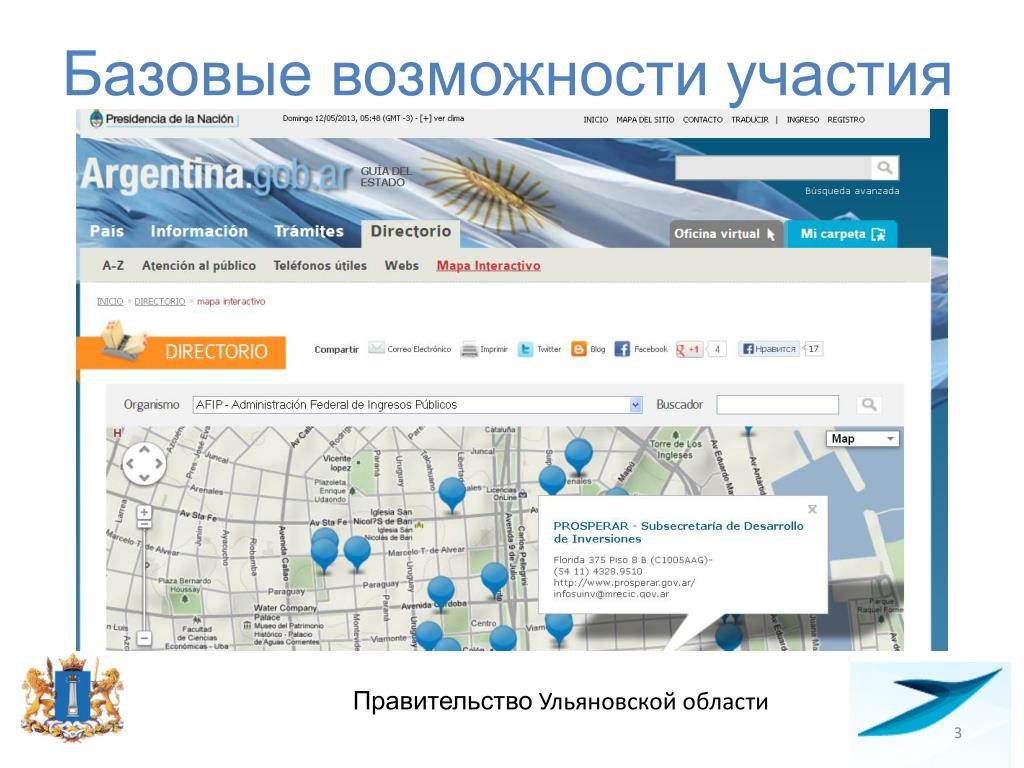
Task: Focus the header search input field
Action: point(773,168)
